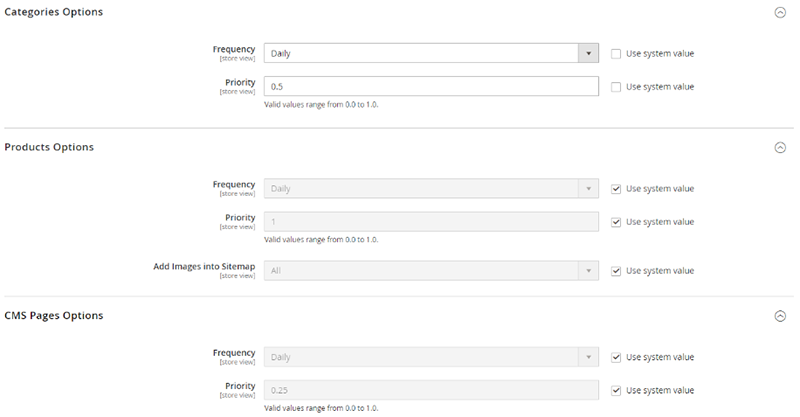
Task: Open CMS Pages Options Frequency dropdown
Action: [x=431, y=357]
